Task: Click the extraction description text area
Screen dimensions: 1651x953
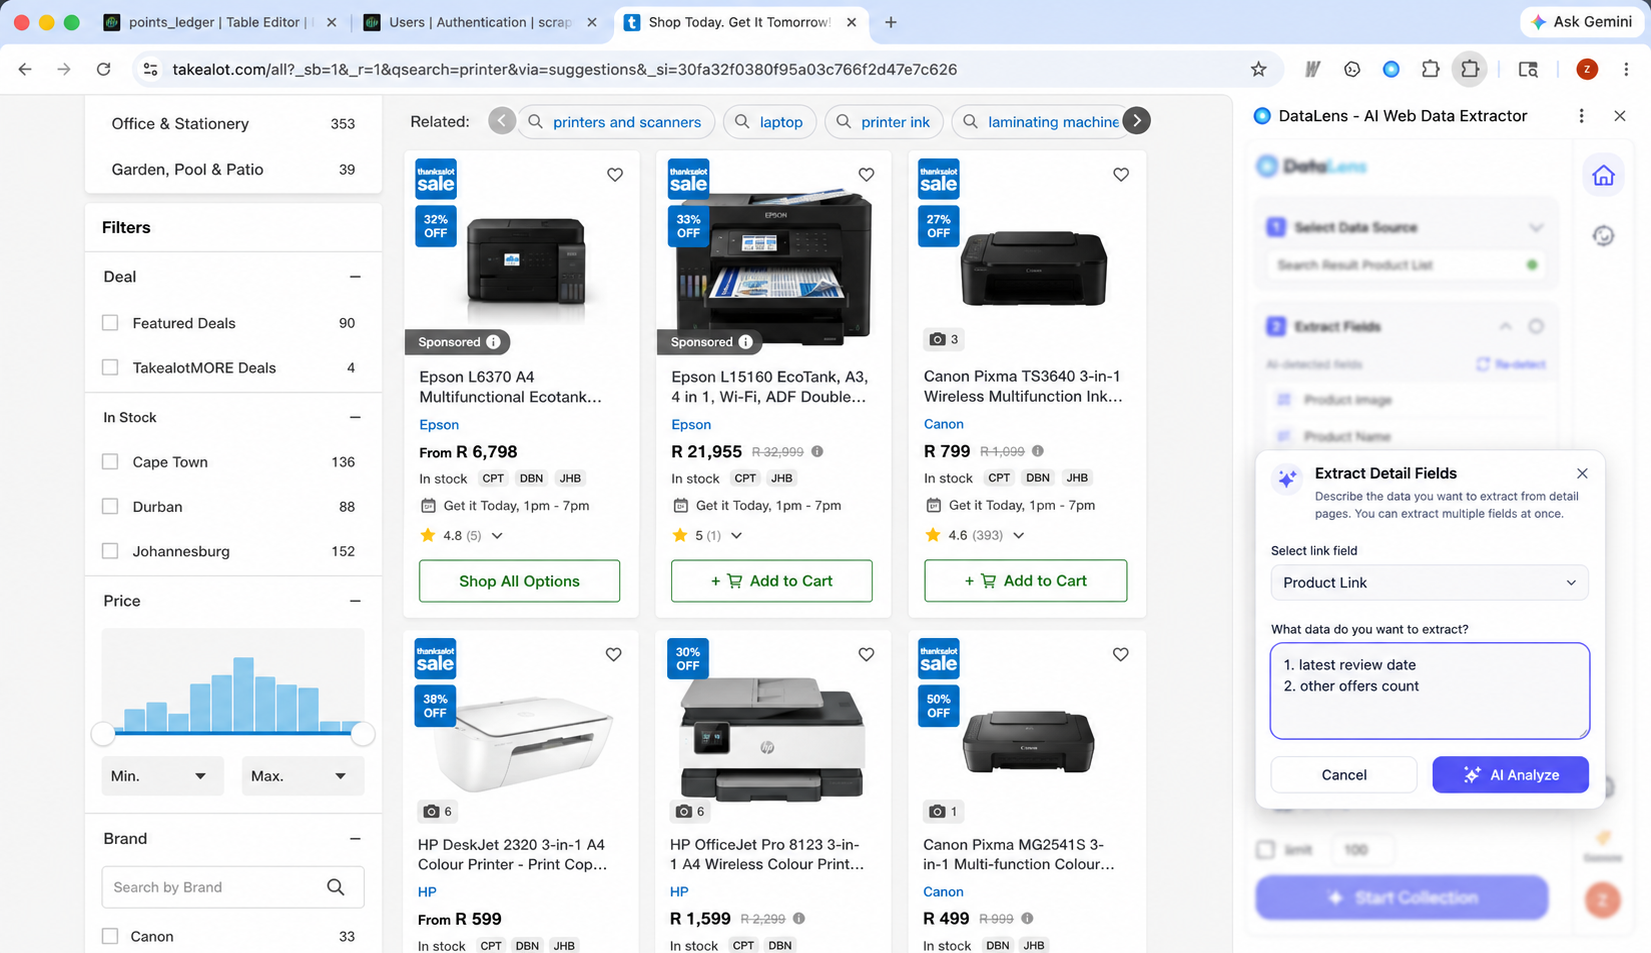Action: click(1429, 691)
